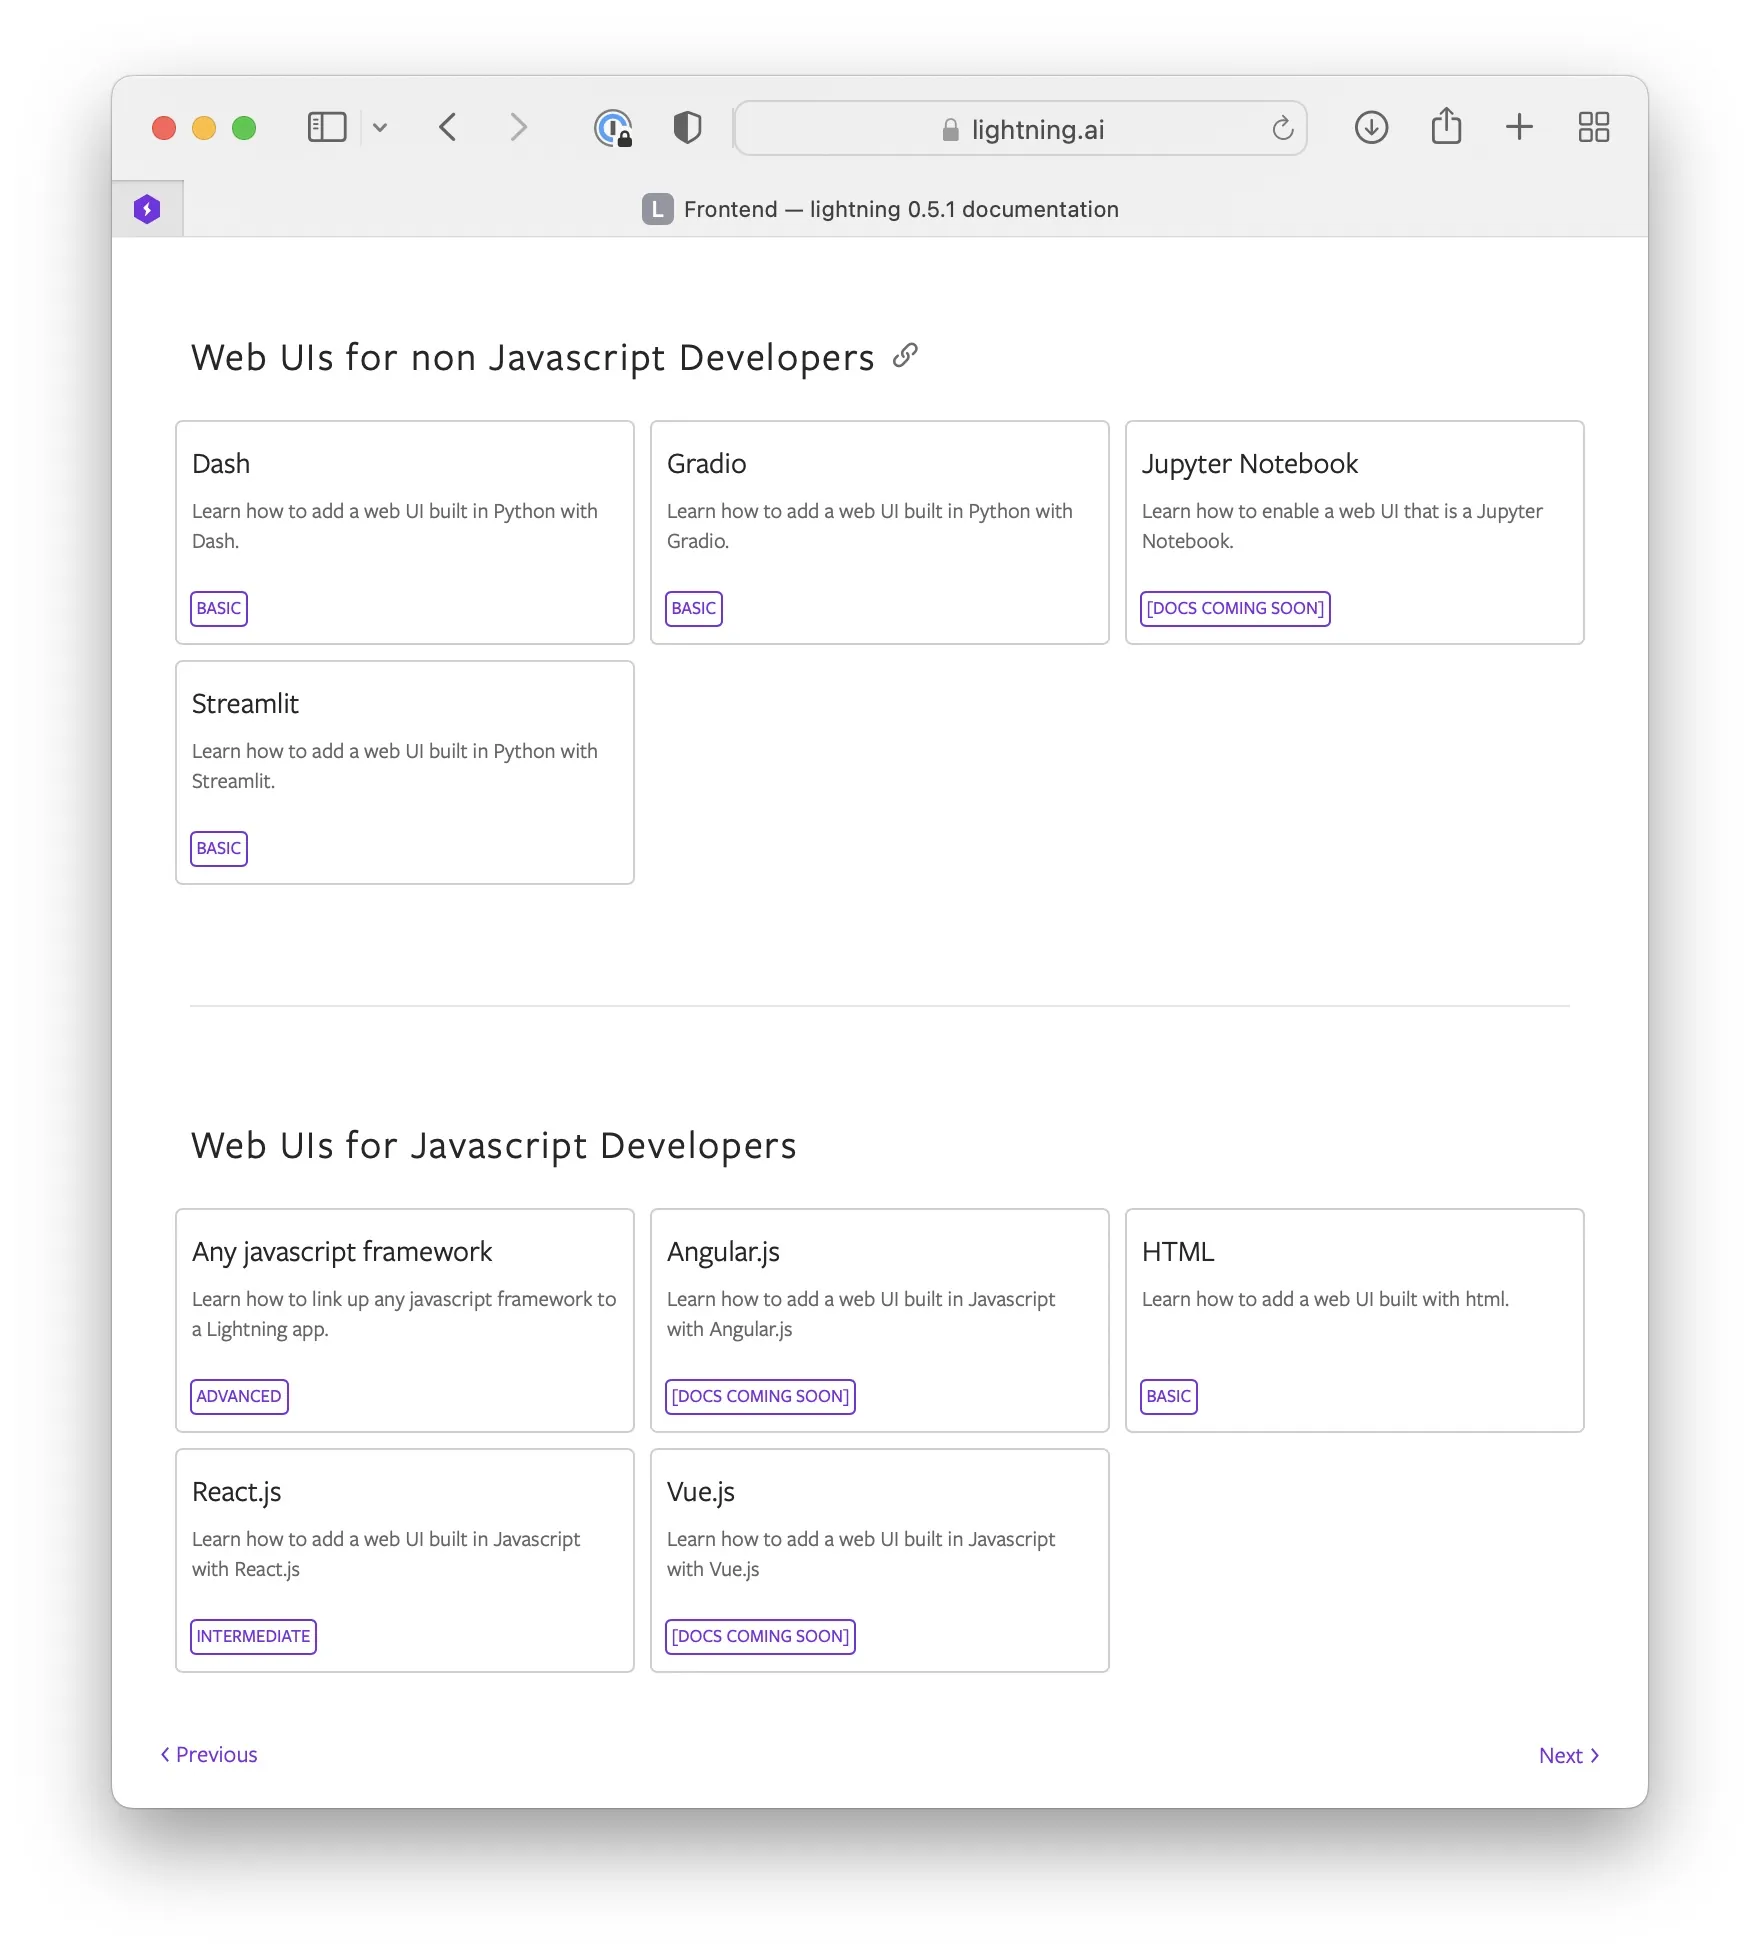Click DOCS COMING SOON tag on Angular.js card
This screenshot has height=1956, width=1760.
coord(761,1396)
